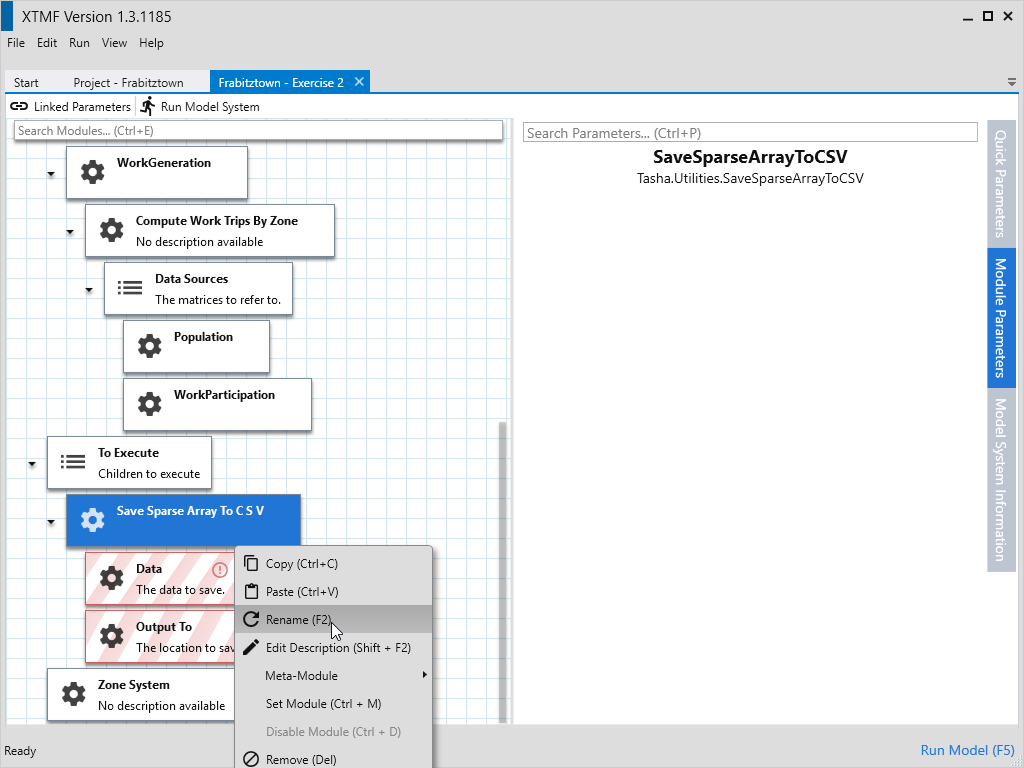The width and height of the screenshot is (1024, 768).
Task: Choose Rename (F2) from context menu
Action: [x=298, y=620]
